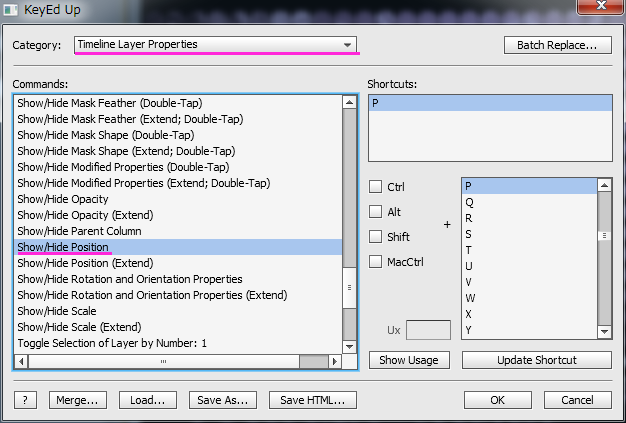The height and width of the screenshot is (423, 626).
Task: Click the Show Usage button
Action: coord(409,360)
